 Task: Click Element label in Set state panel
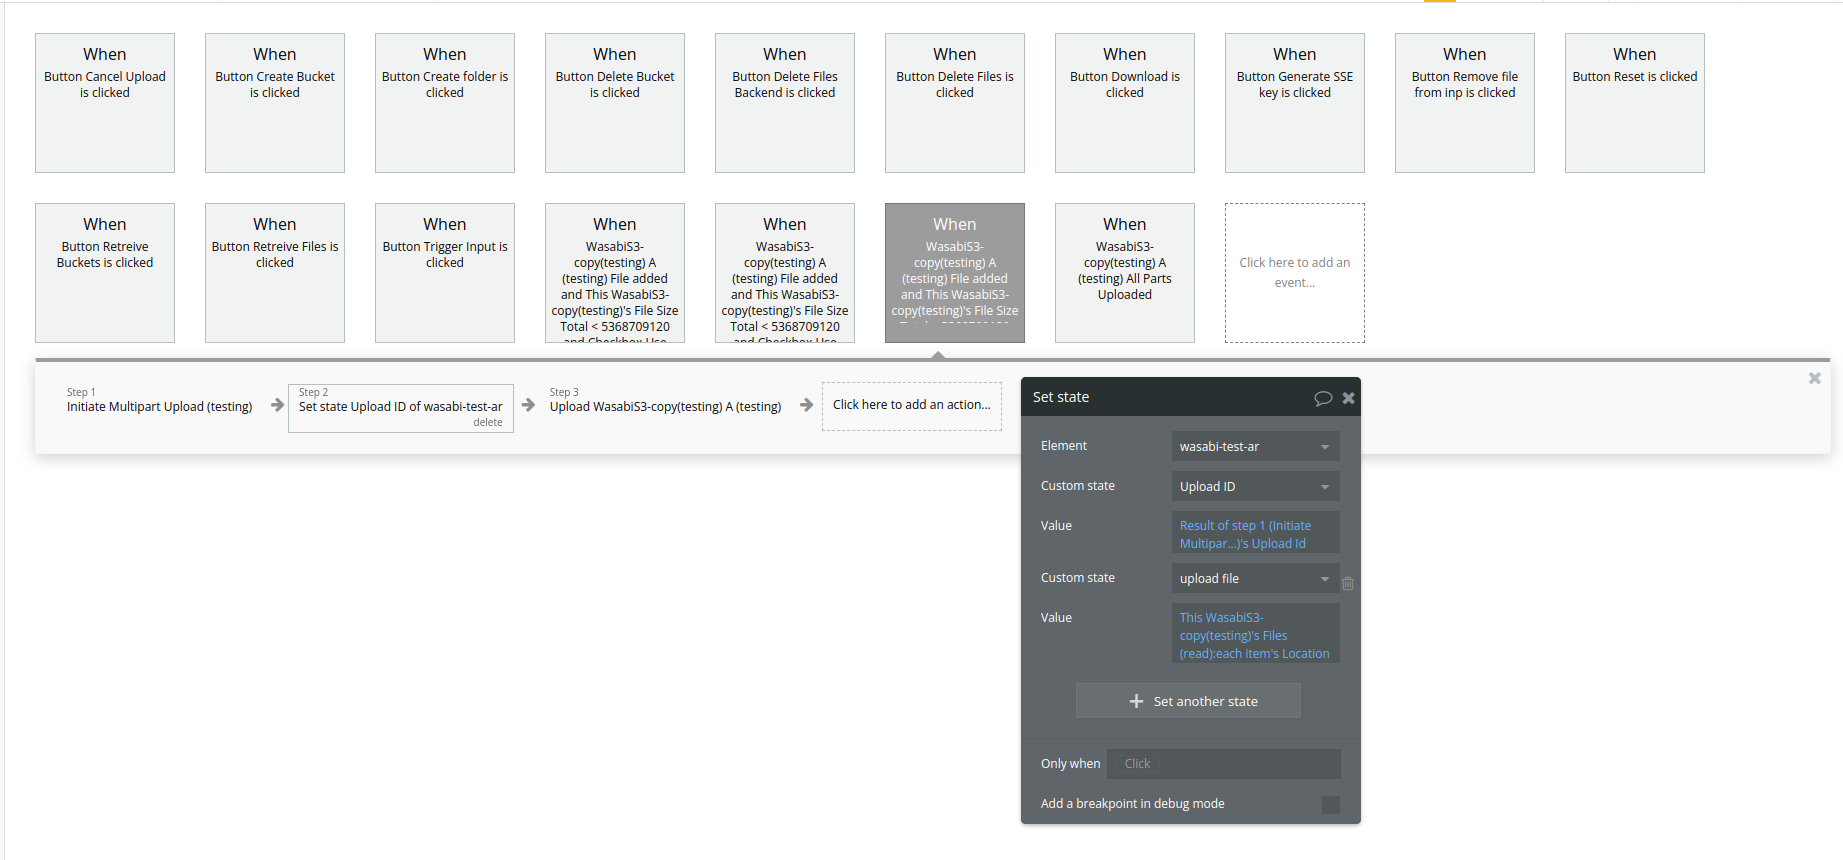tap(1063, 446)
